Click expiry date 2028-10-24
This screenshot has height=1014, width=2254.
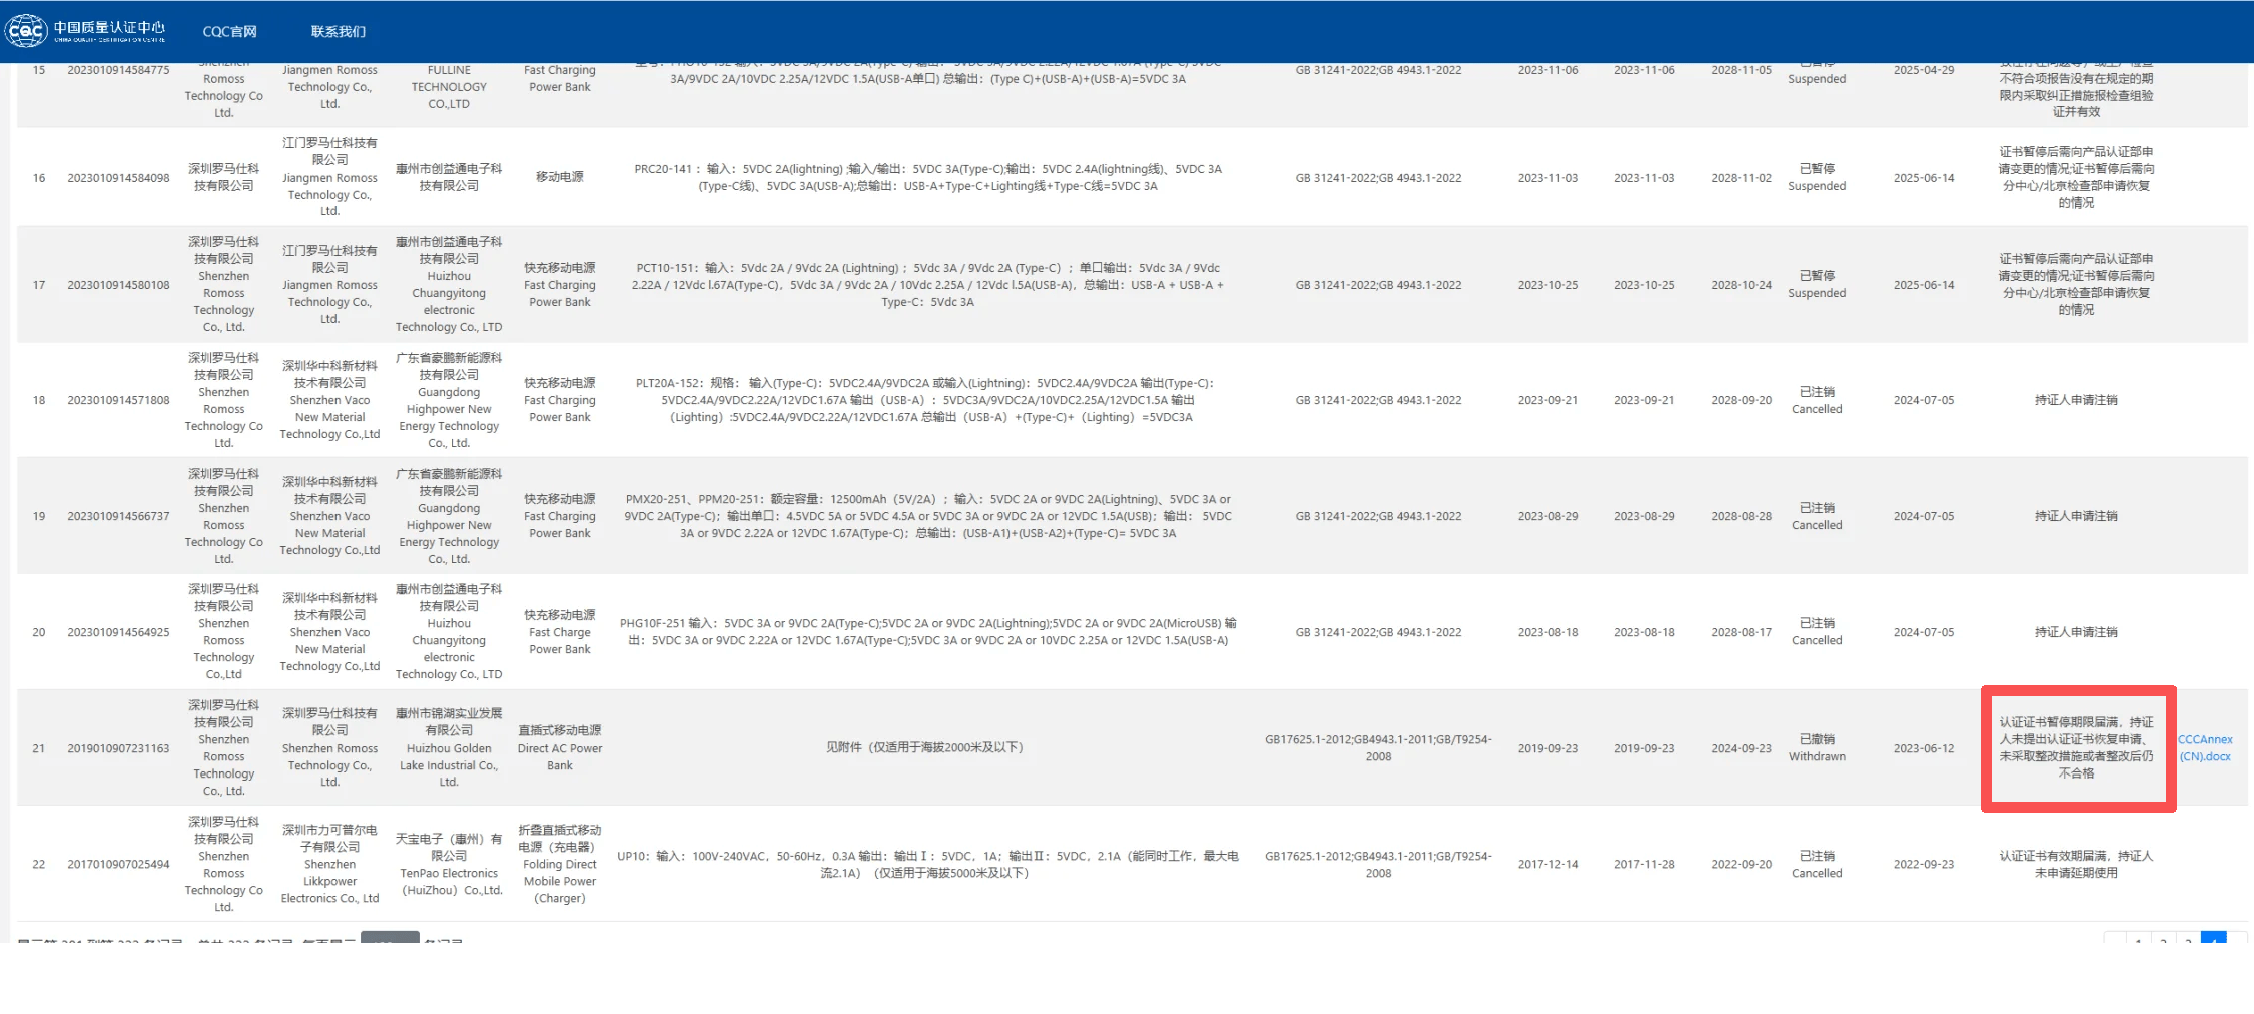click(1741, 285)
